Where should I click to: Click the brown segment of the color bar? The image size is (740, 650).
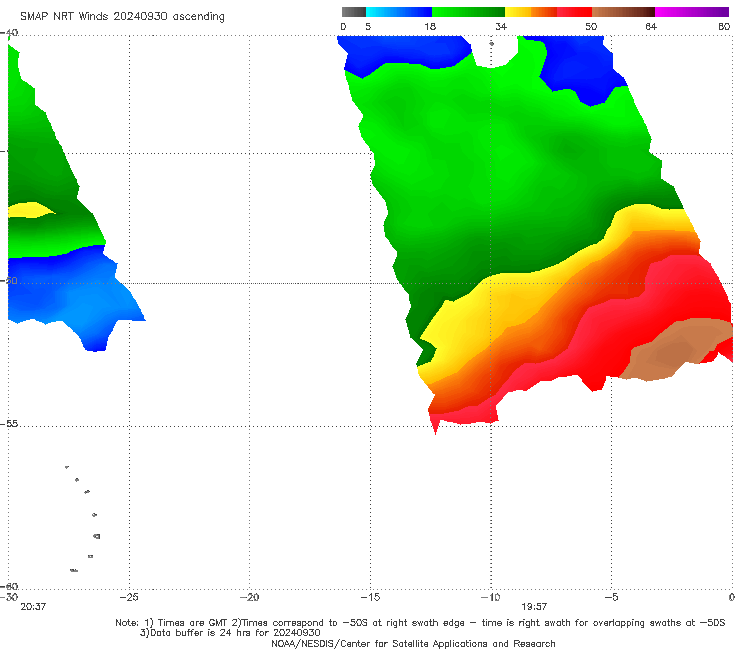click(x=623, y=12)
